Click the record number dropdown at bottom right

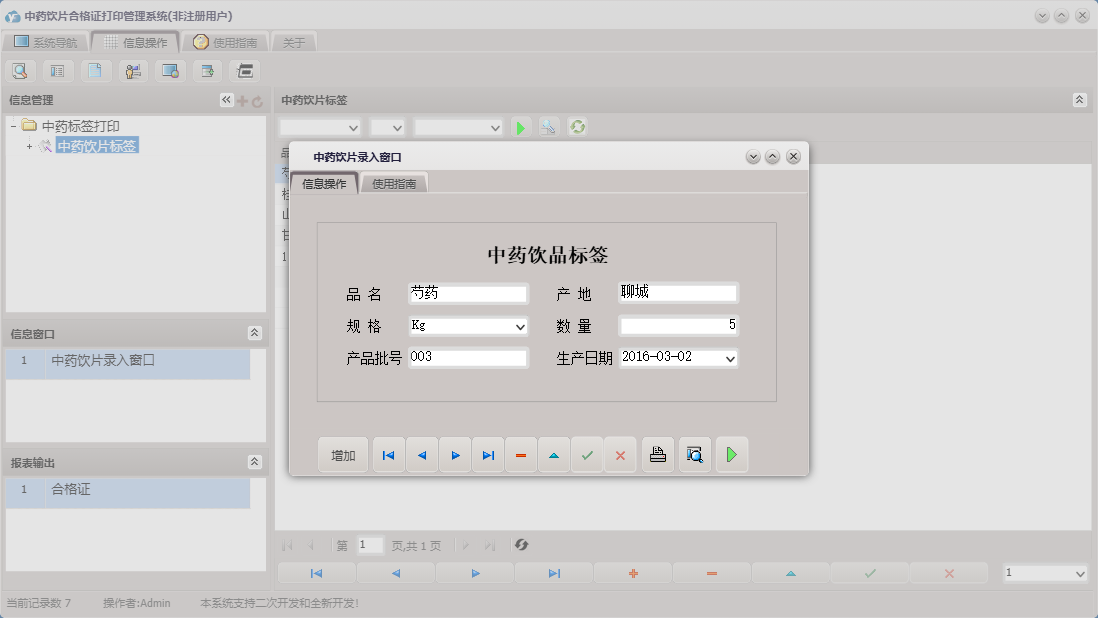(x=1045, y=573)
